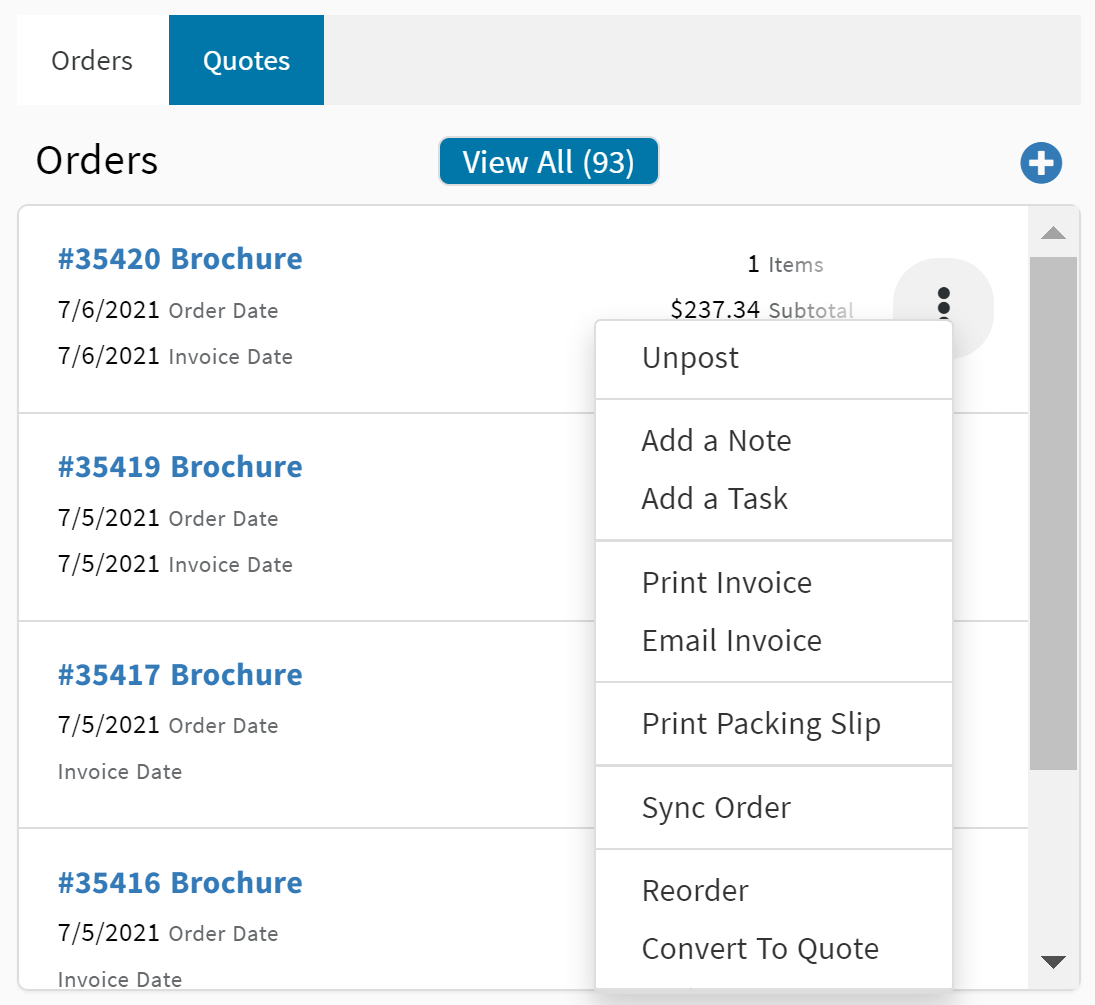
Task: Open order #35420 Brochure link
Action: click(180, 258)
